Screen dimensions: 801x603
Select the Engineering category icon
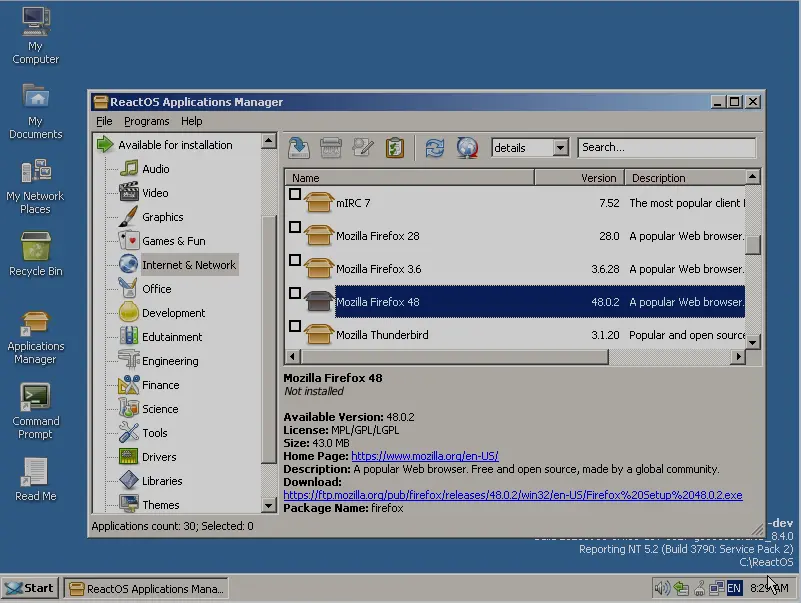129,360
